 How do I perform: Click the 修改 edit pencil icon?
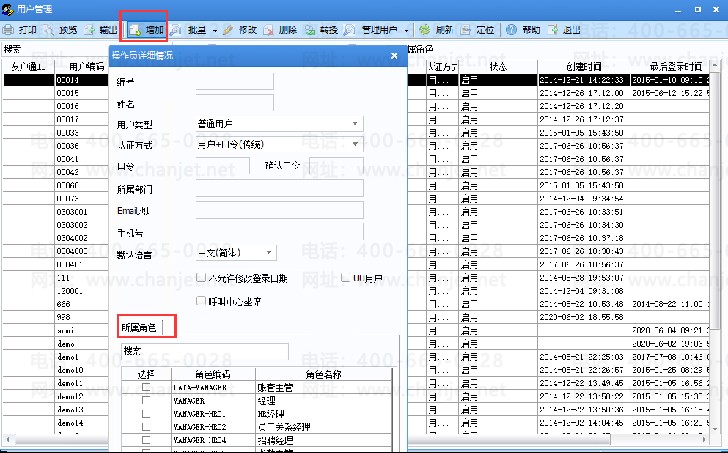(x=228, y=30)
